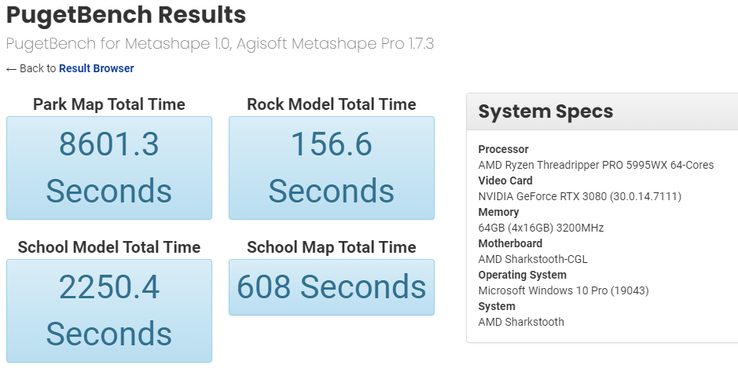The width and height of the screenshot is (738, 376).
Task: Click the School Model 2250.4 Seconds box
Action: tap(109, 311)
